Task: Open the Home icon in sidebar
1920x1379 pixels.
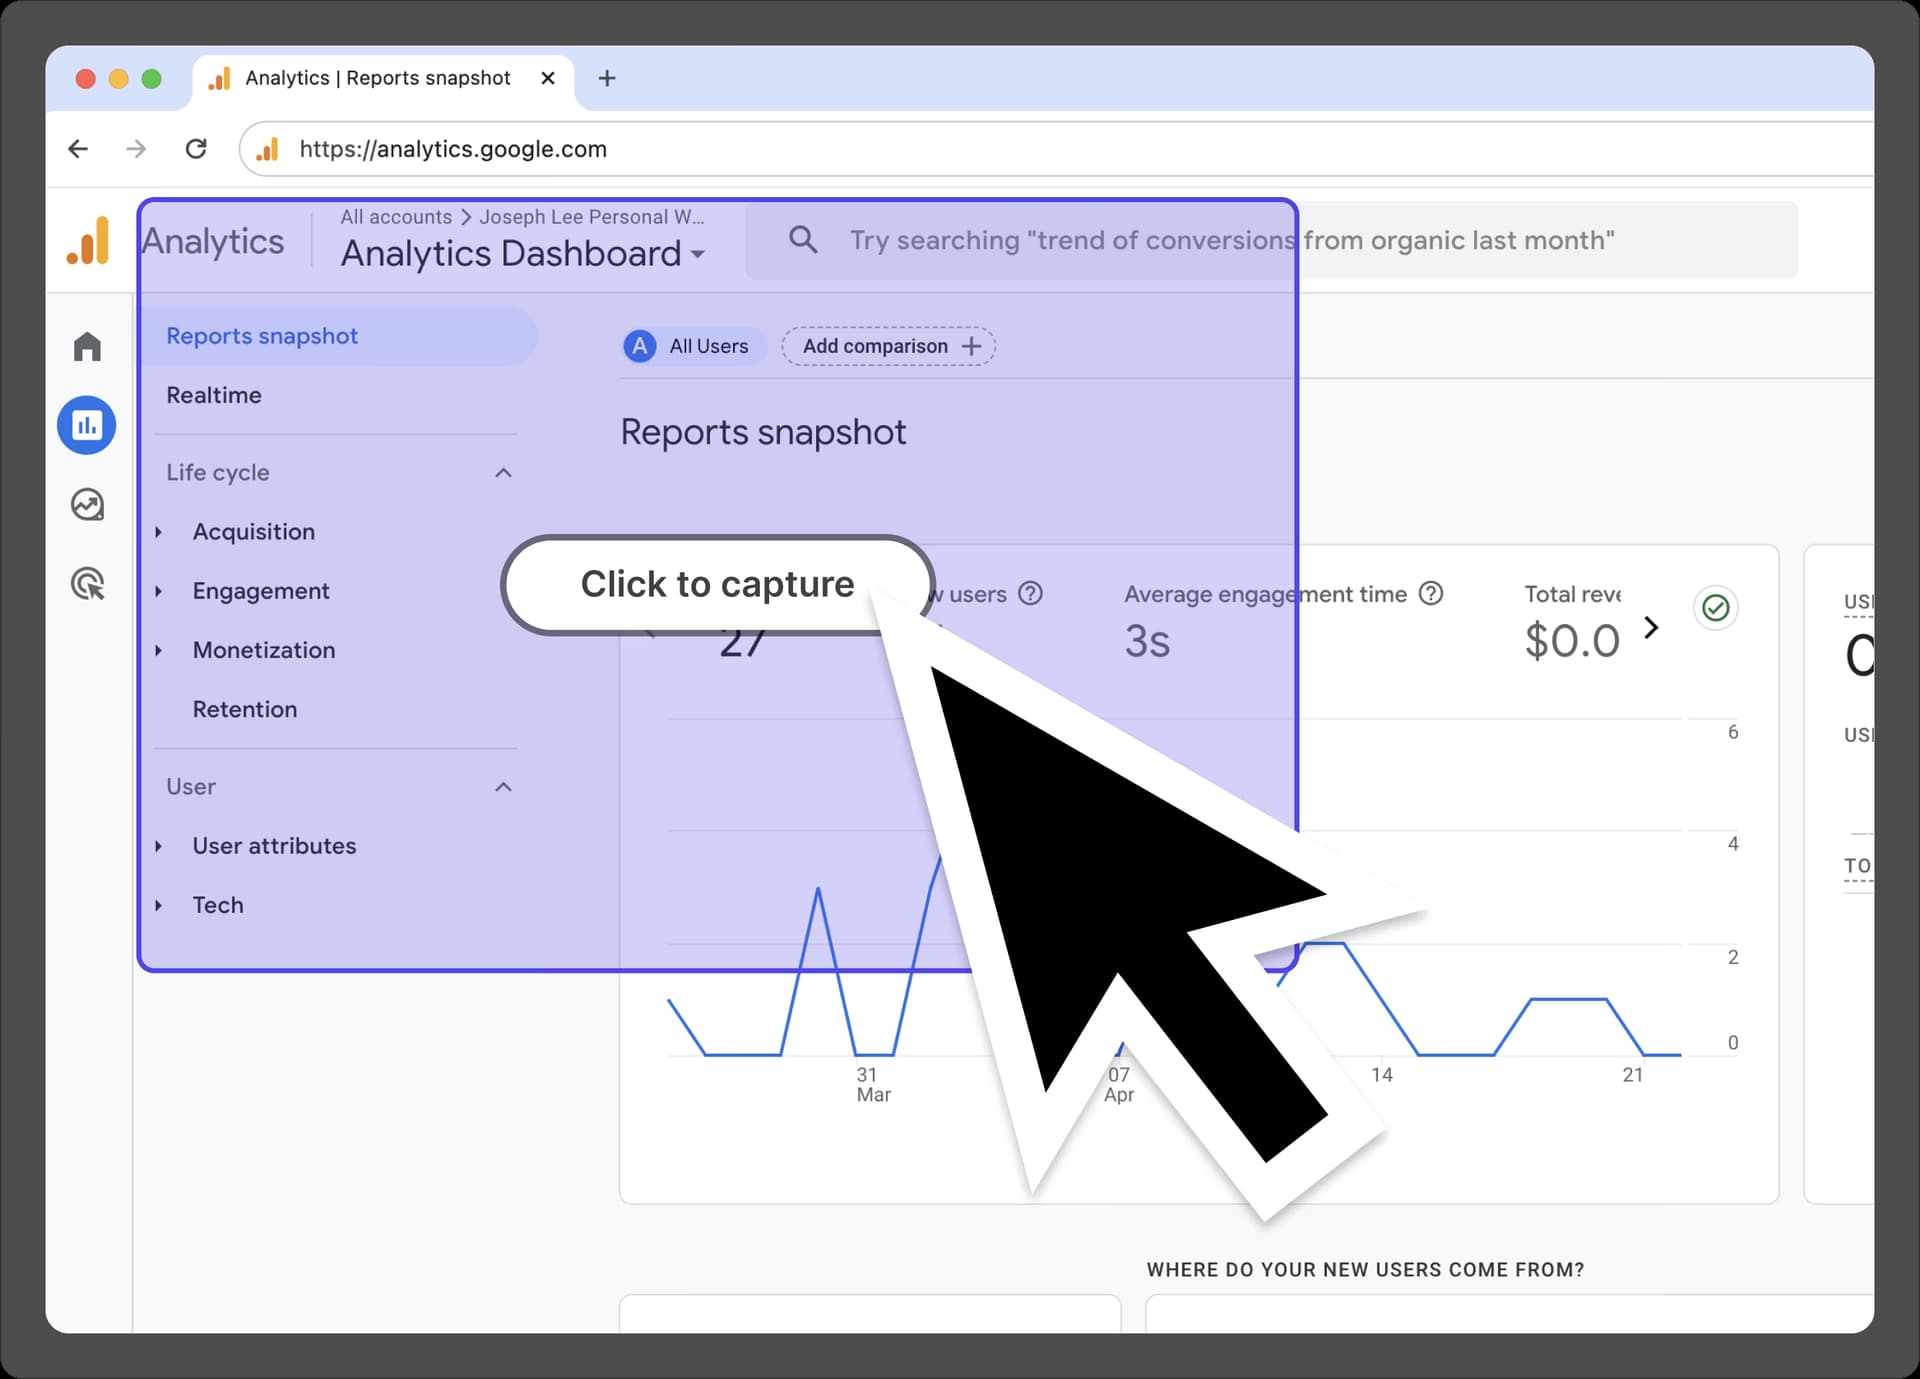Action: tap(87, 347)
